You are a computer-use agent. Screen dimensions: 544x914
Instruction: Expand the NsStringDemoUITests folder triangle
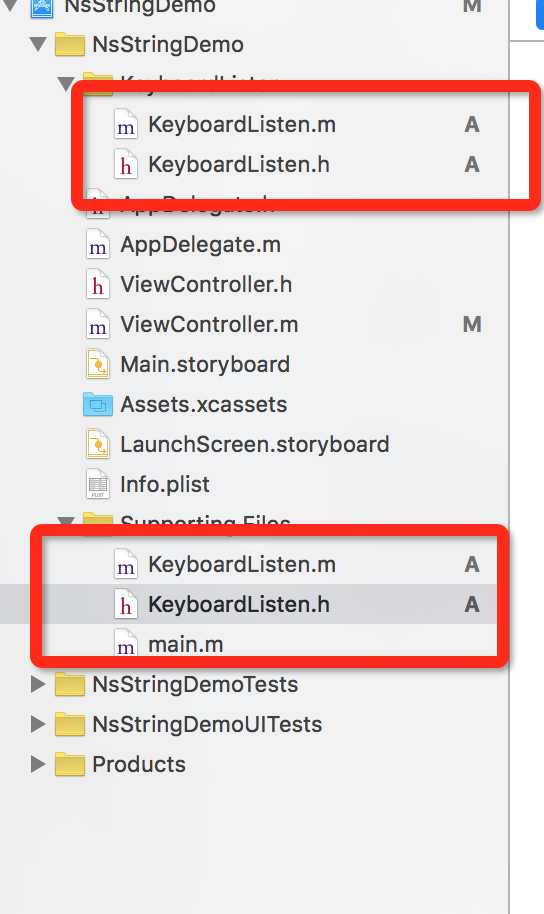coord(38,724)
